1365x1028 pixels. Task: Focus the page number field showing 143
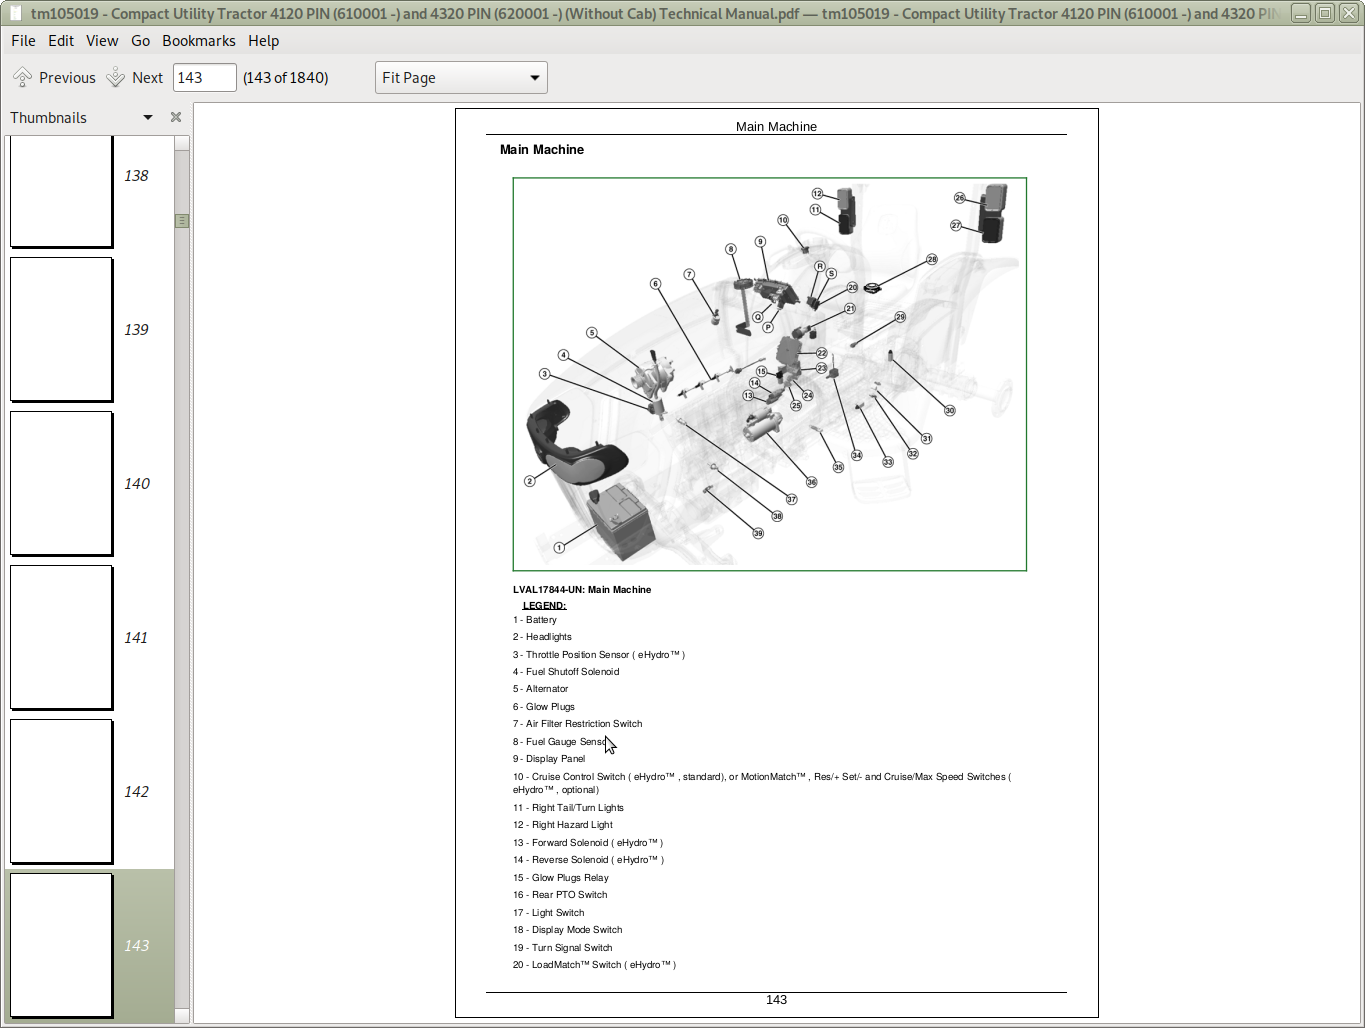[x=205, y=78]
